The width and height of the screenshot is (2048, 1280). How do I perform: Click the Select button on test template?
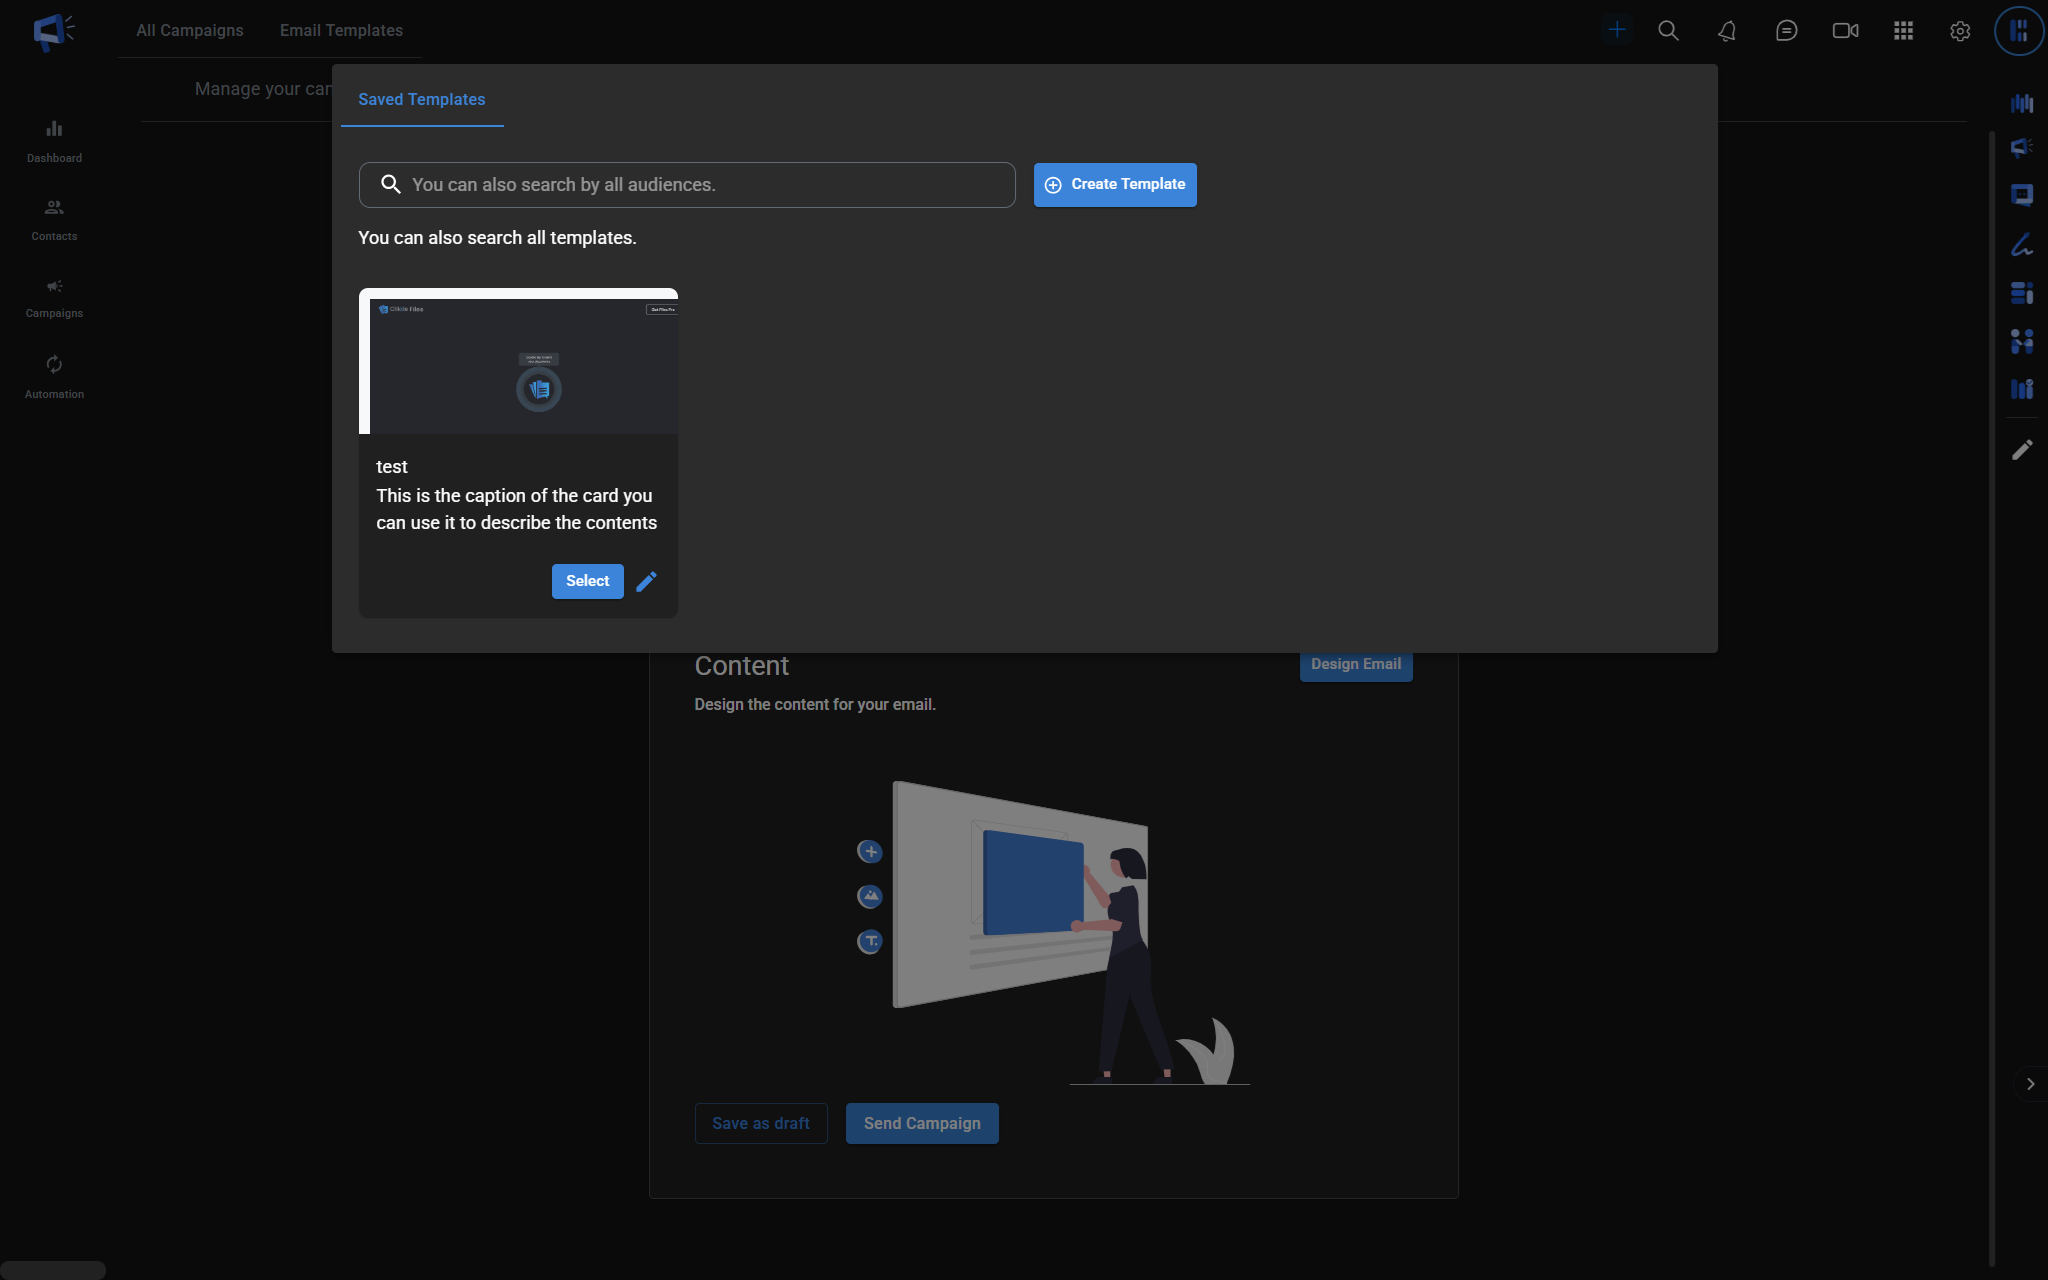(x=587, y=581)
